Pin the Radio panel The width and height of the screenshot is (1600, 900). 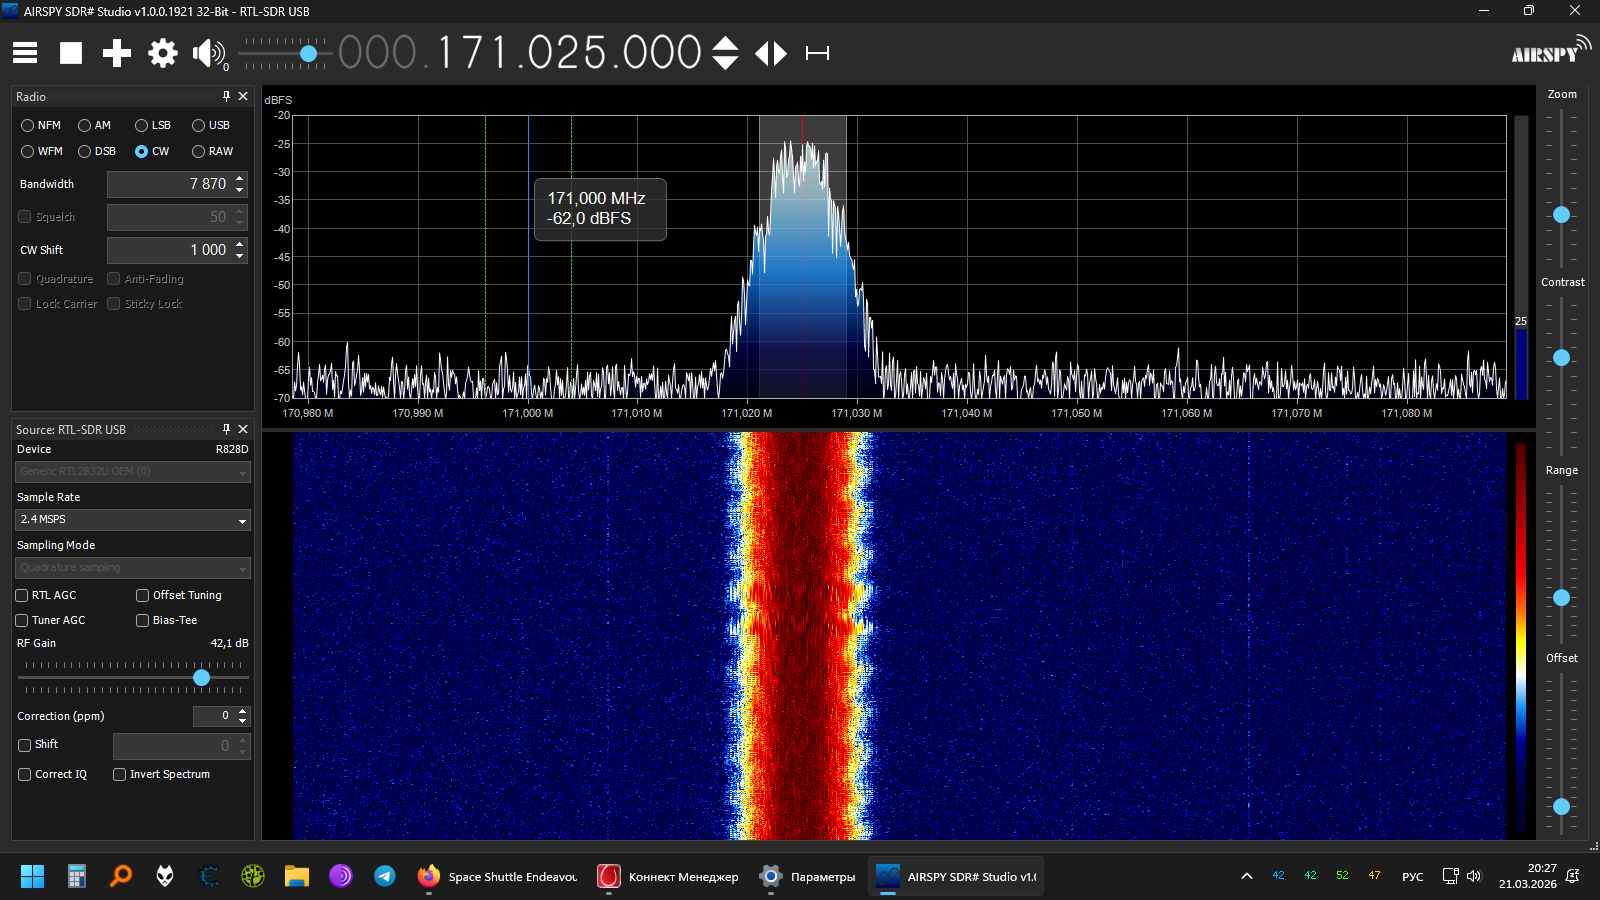tap(226, 96)
